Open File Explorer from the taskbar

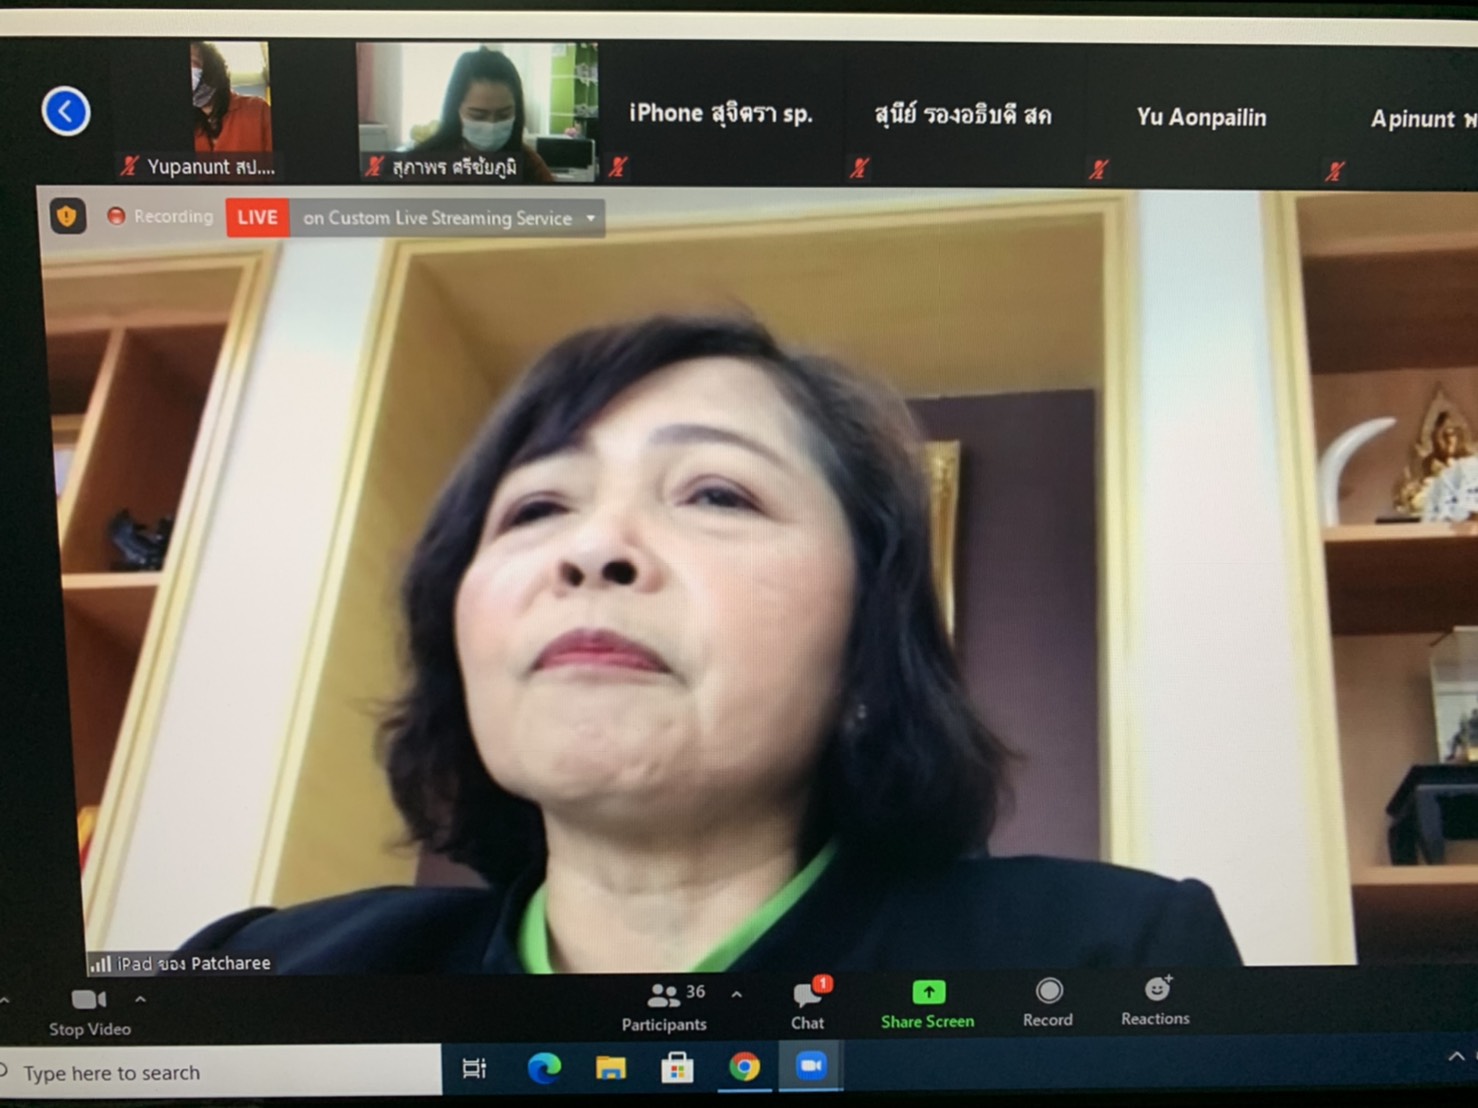pyautogui.click(x=611, y=1068)
